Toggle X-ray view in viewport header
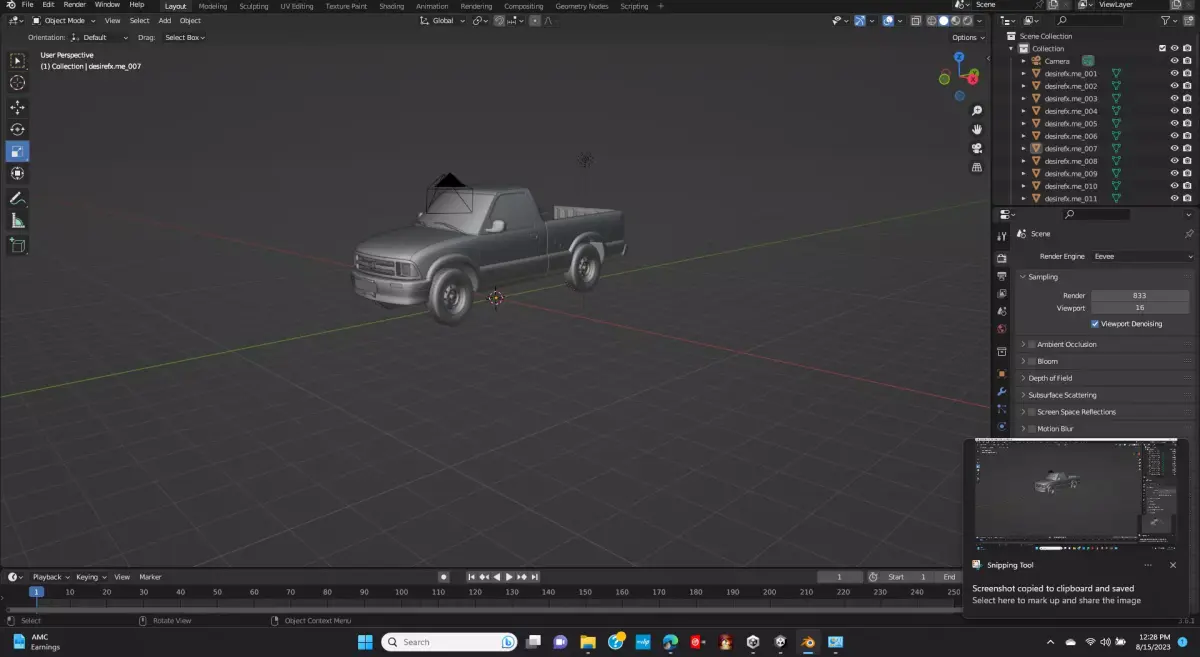 (915, 20)
